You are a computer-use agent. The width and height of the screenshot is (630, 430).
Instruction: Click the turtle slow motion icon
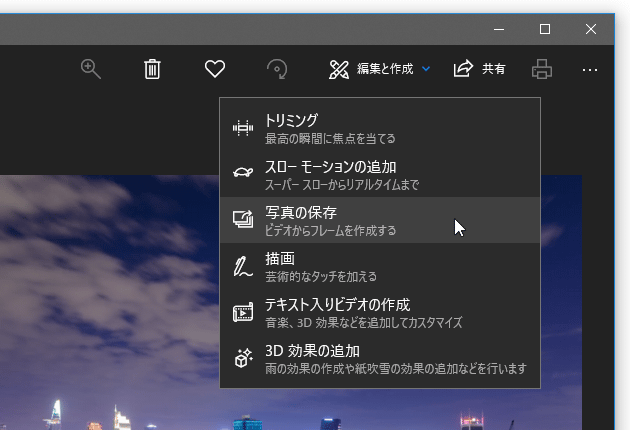click(x=243, y=172)
